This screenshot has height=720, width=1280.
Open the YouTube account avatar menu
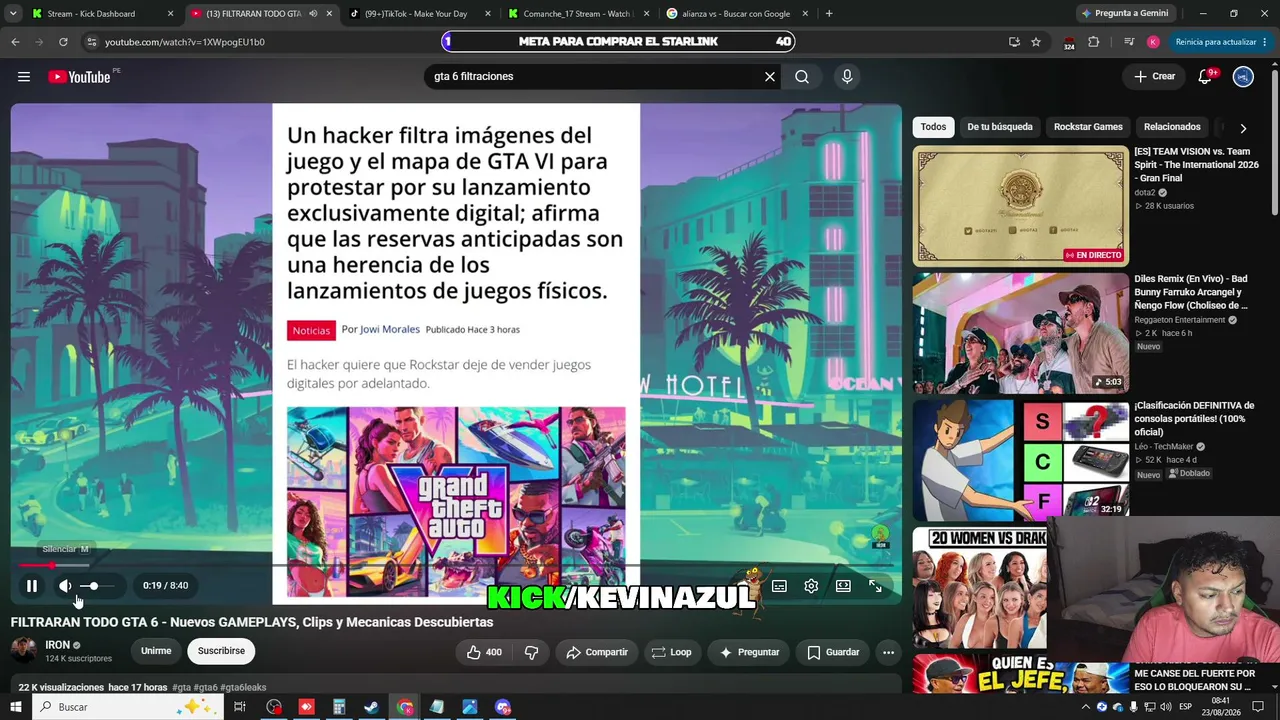pyautogui.click(x=1243, y=77)
